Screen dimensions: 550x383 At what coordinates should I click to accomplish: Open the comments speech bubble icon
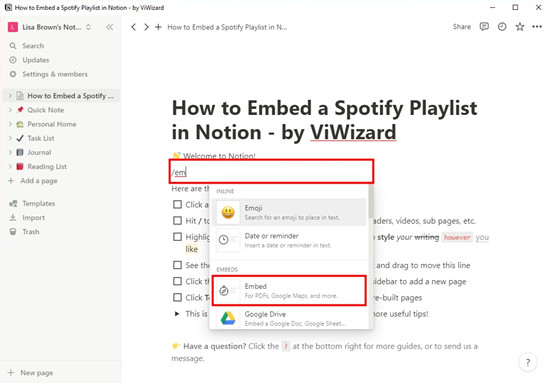pos(484,27)
